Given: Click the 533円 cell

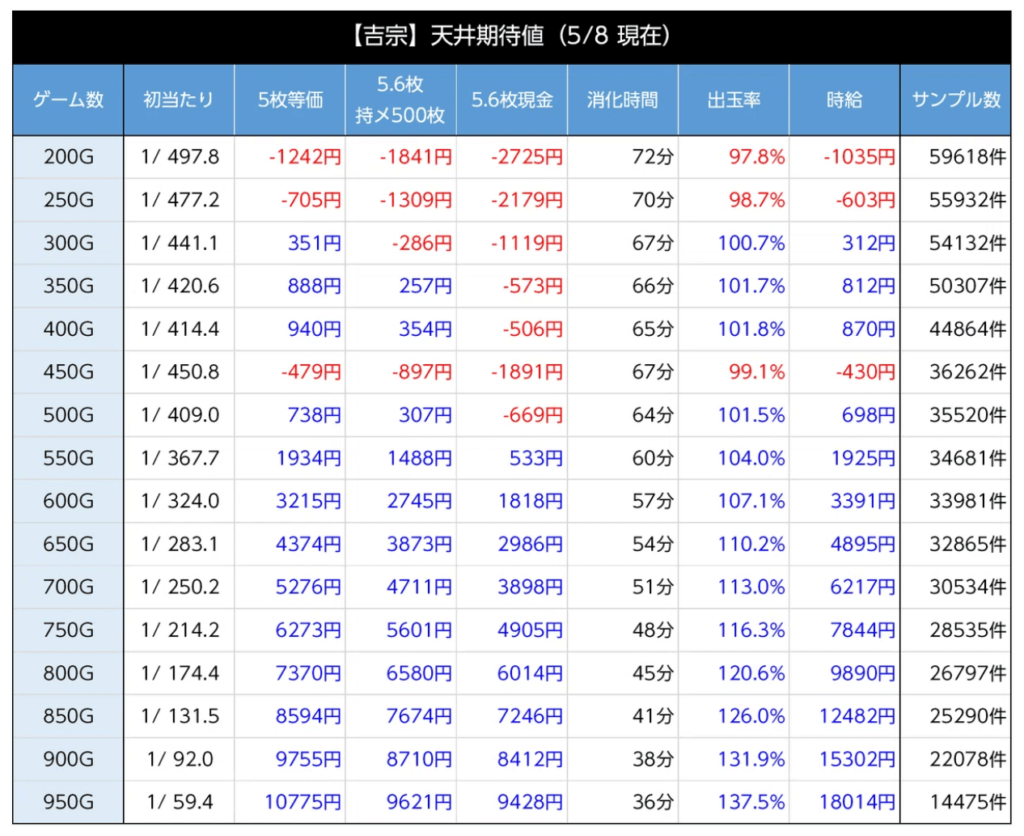Looking at the screenshot, I should (537, 458).
